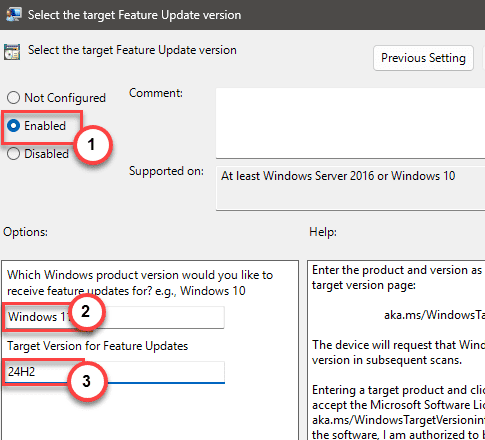
Task: Click inside the Comment text box
Action: [350, 123]
